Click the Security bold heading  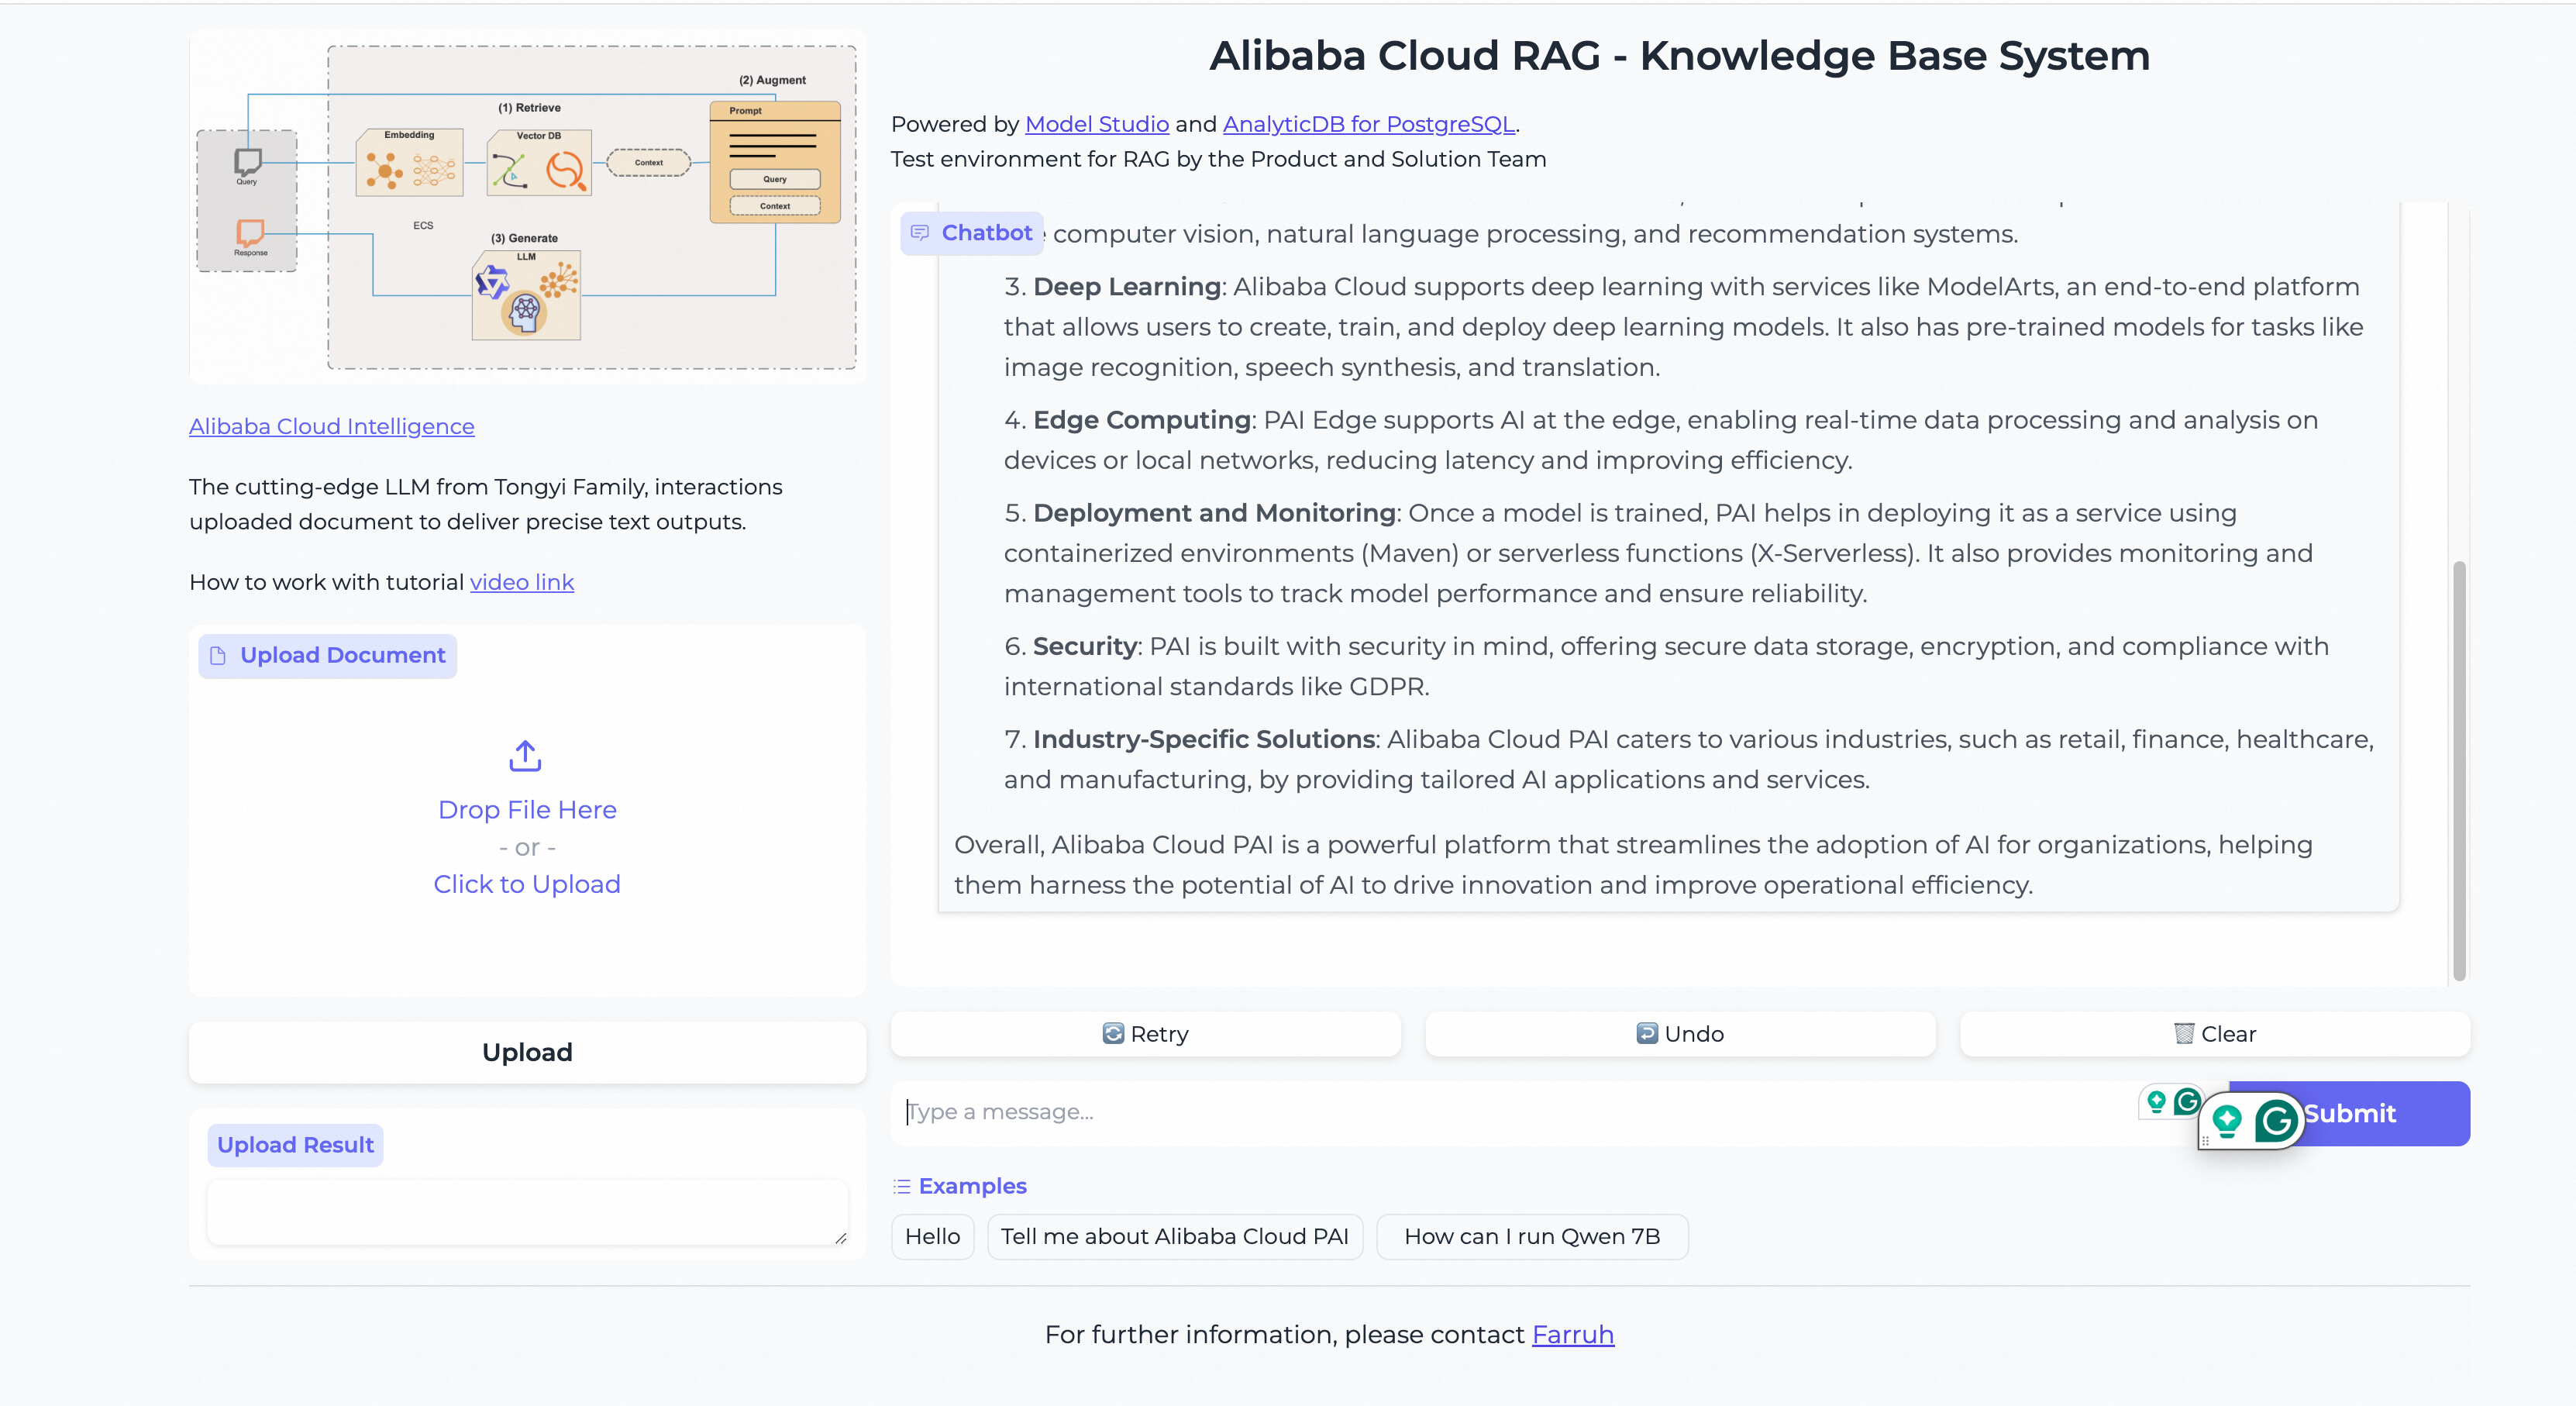click(1085, 646)
